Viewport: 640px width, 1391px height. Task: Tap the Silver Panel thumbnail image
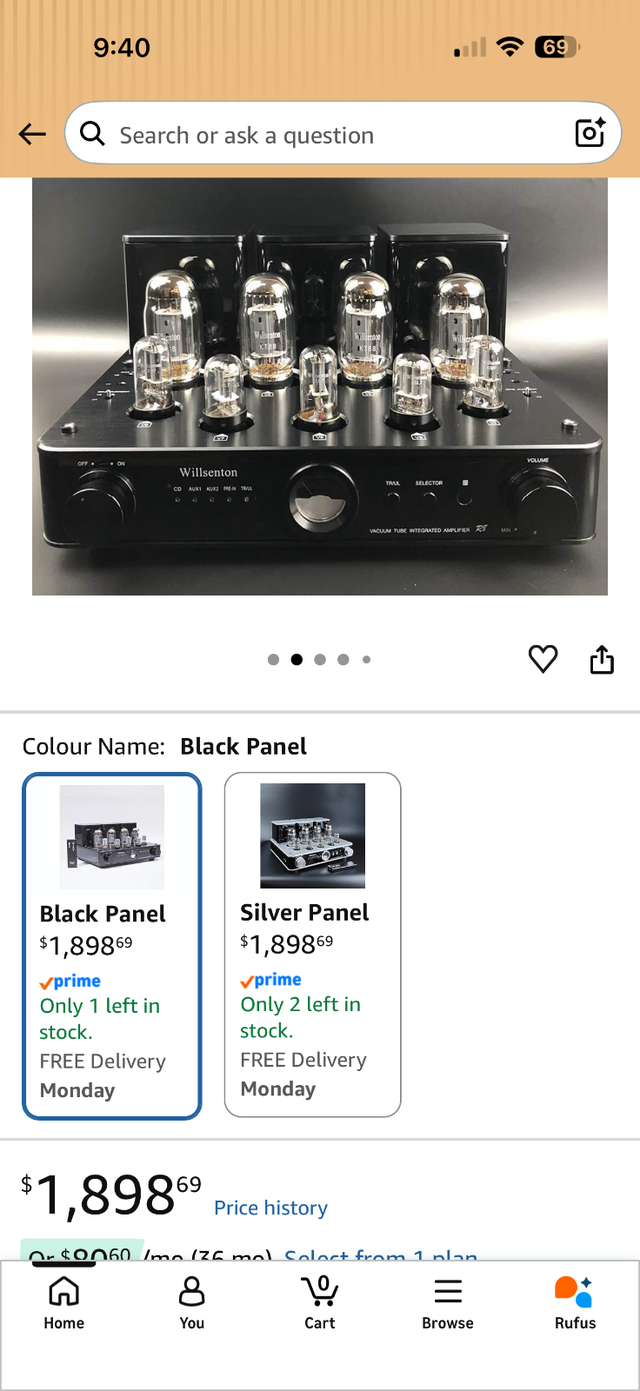(312, 836)
